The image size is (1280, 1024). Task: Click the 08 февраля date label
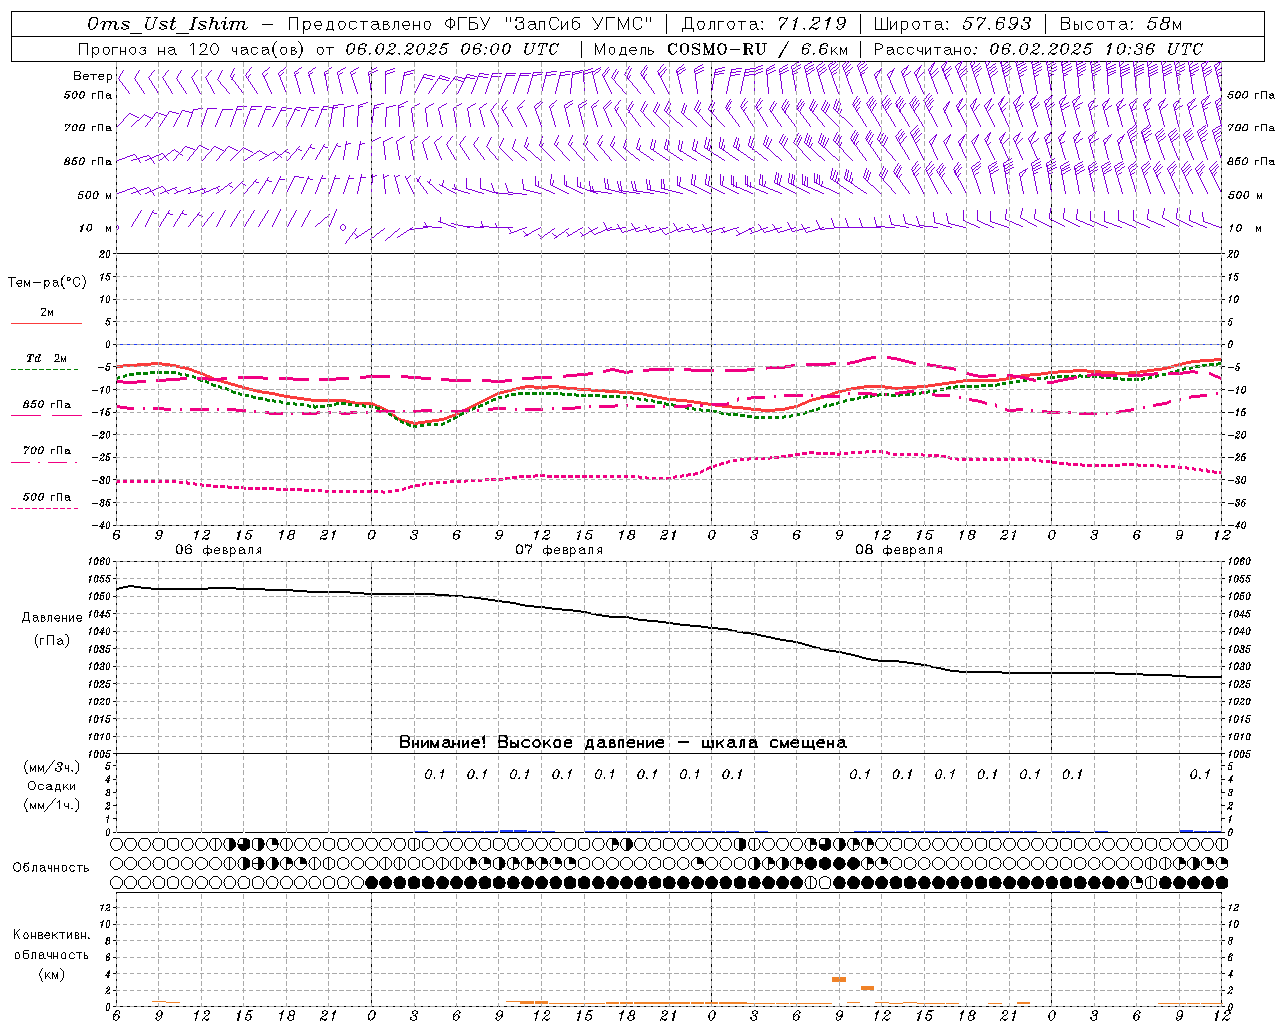coord(899,550)
